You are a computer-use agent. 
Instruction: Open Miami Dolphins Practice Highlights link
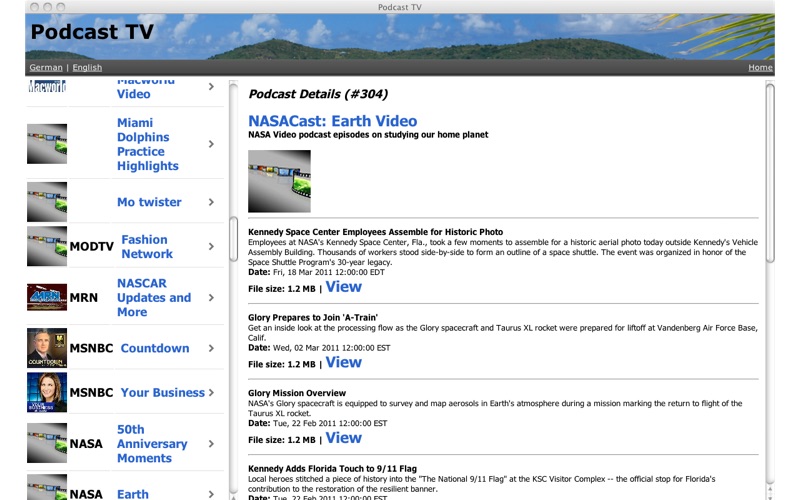[x=147, y=144]
